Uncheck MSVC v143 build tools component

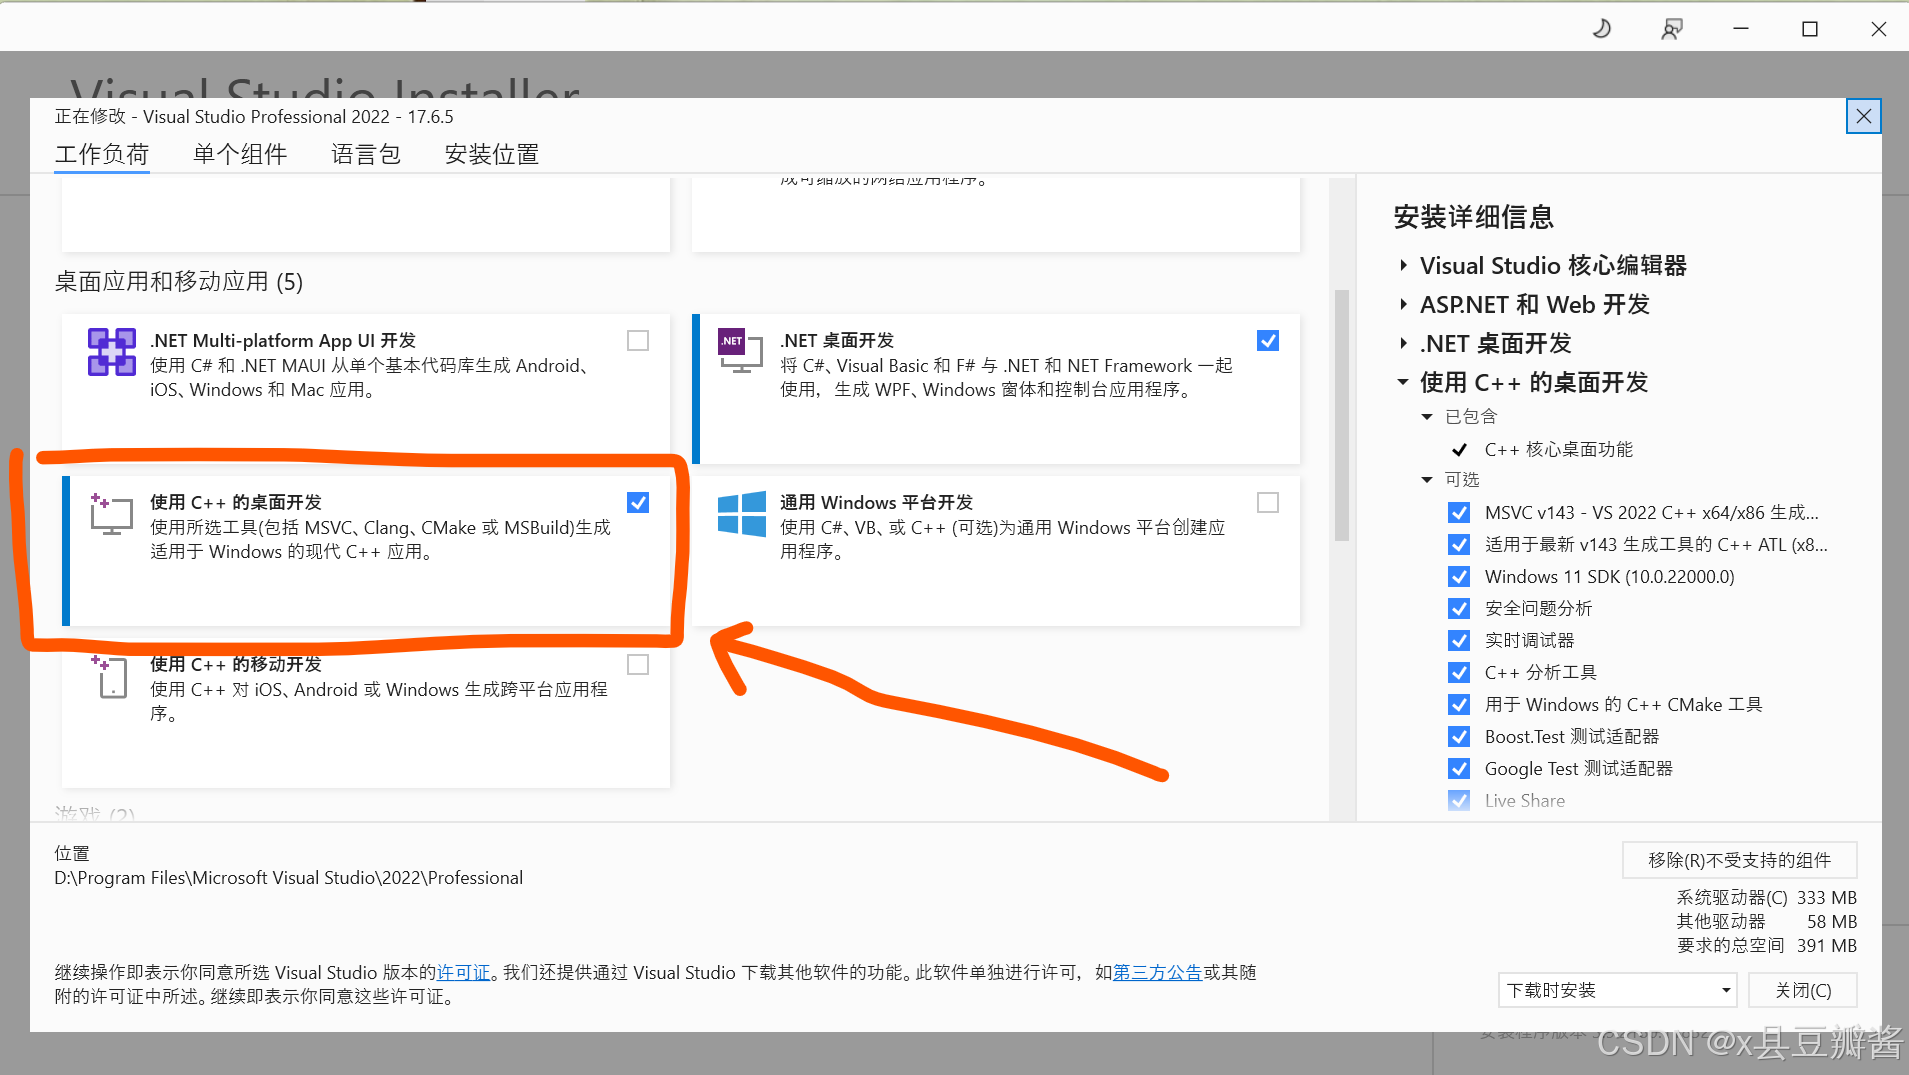pos(1459,513)
